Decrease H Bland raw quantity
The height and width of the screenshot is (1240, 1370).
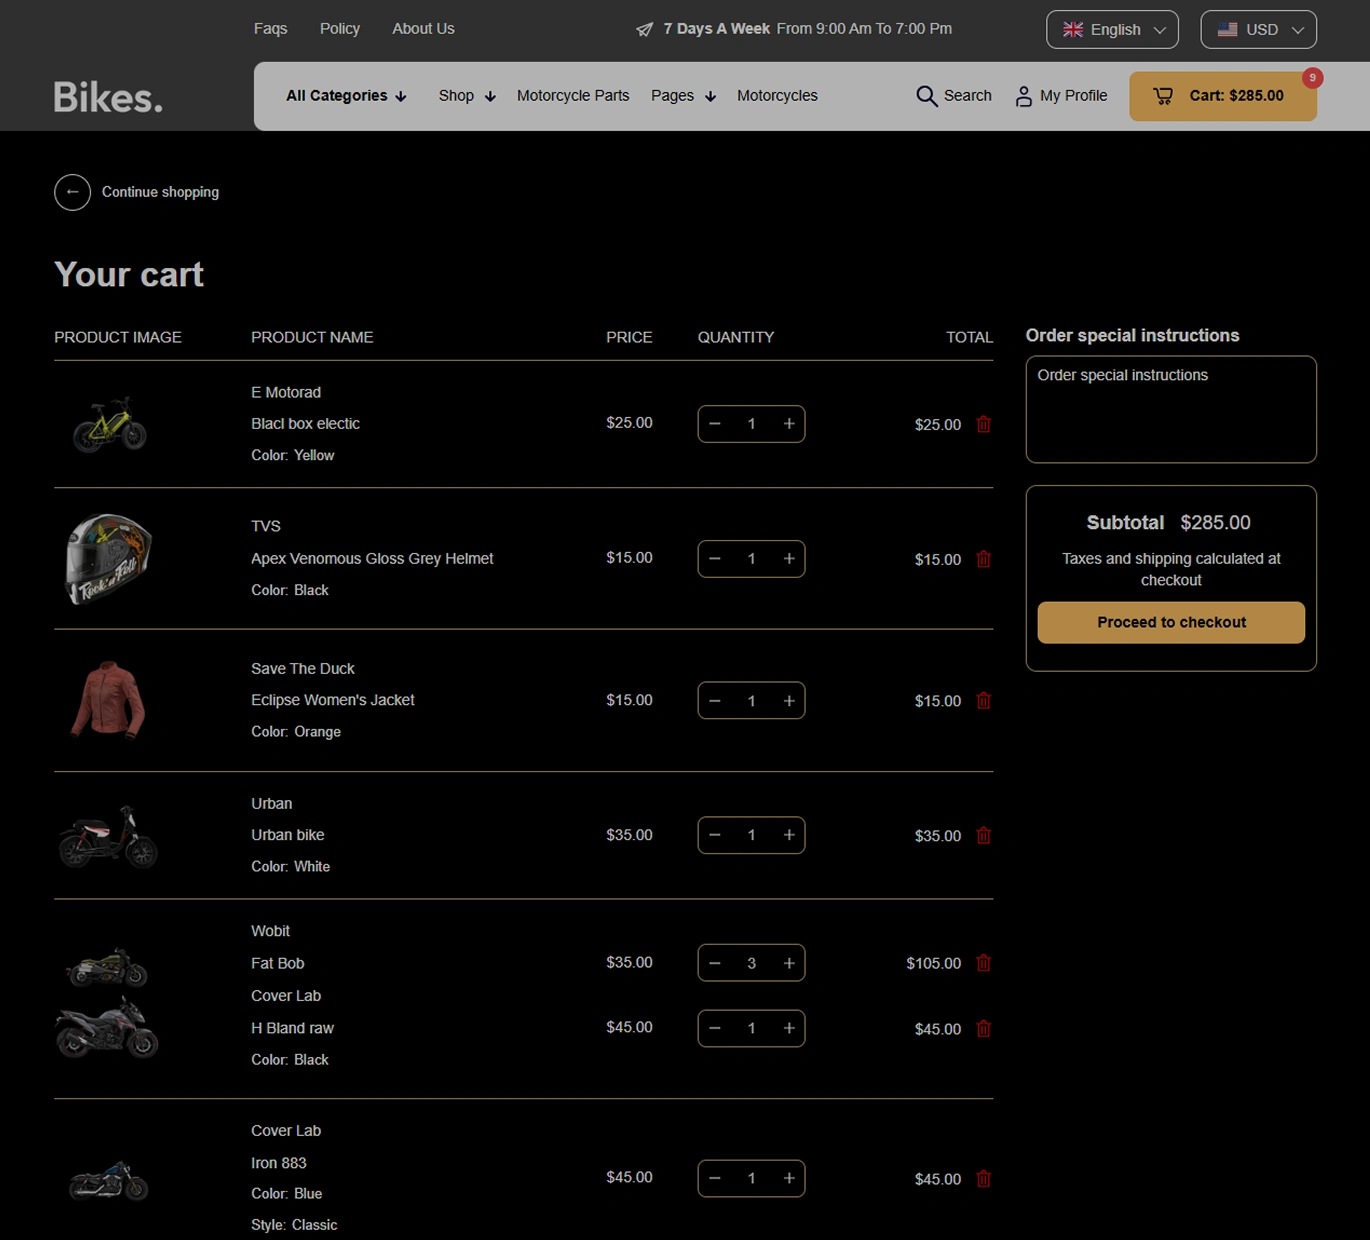pos(715,1028)
